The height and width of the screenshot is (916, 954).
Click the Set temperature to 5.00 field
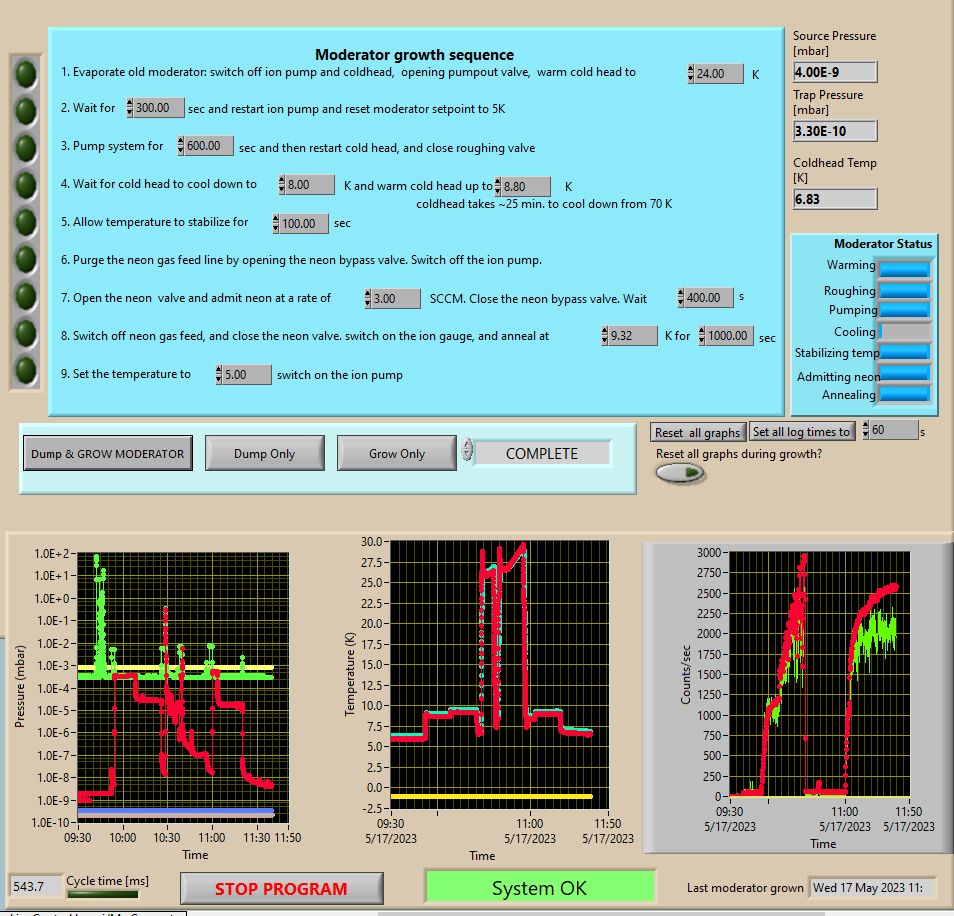[246, 375]
